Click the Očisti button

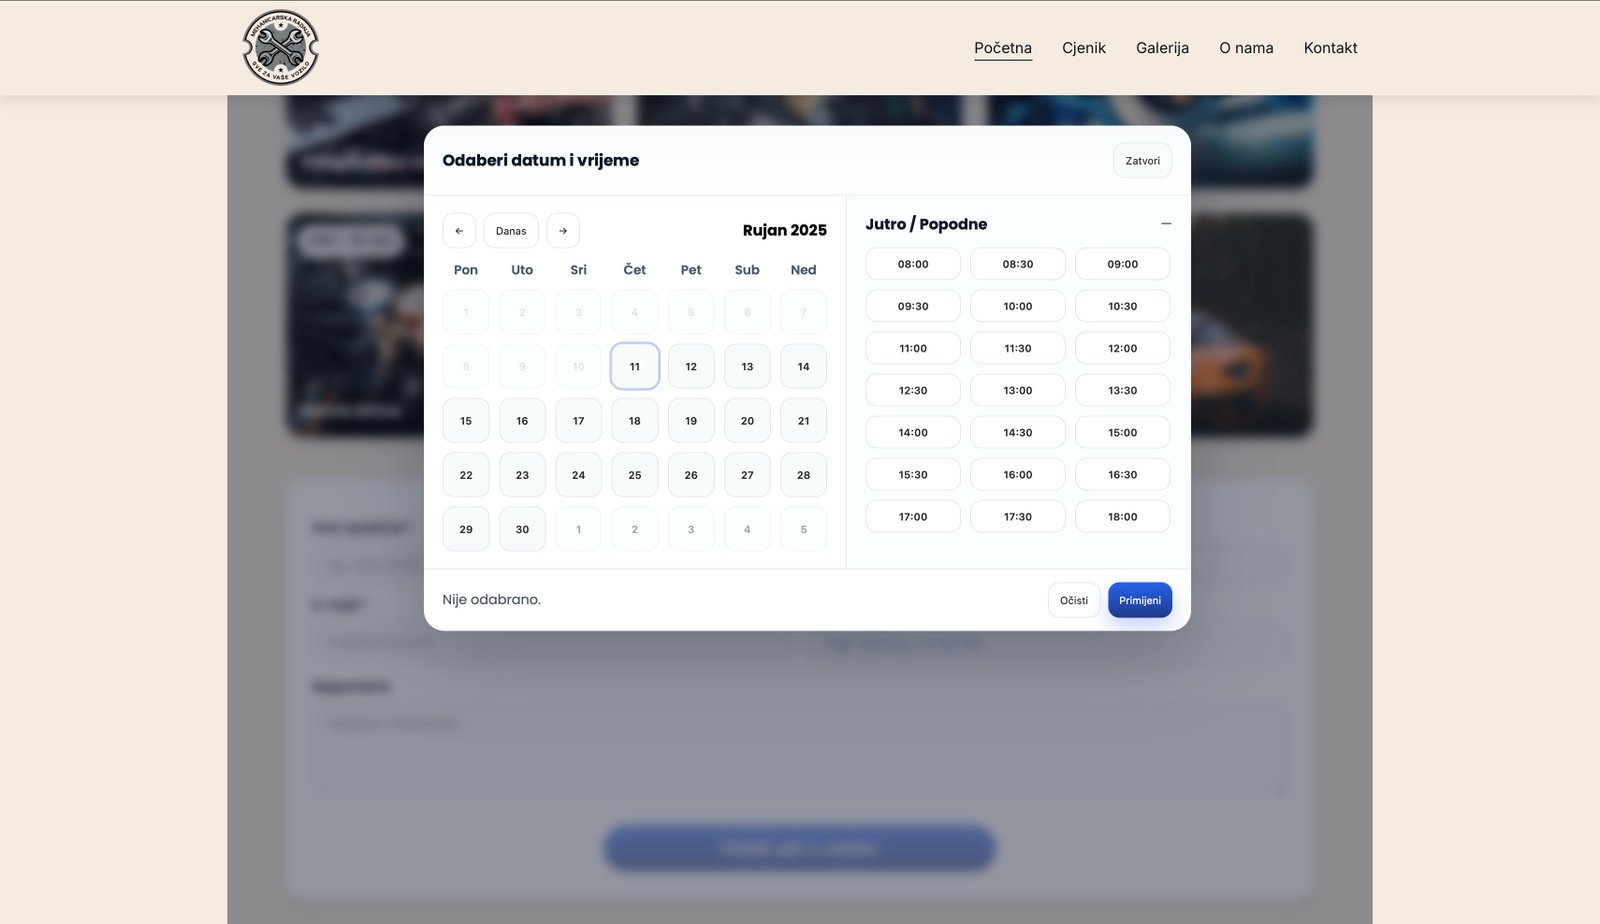[x=1073, y=600]
